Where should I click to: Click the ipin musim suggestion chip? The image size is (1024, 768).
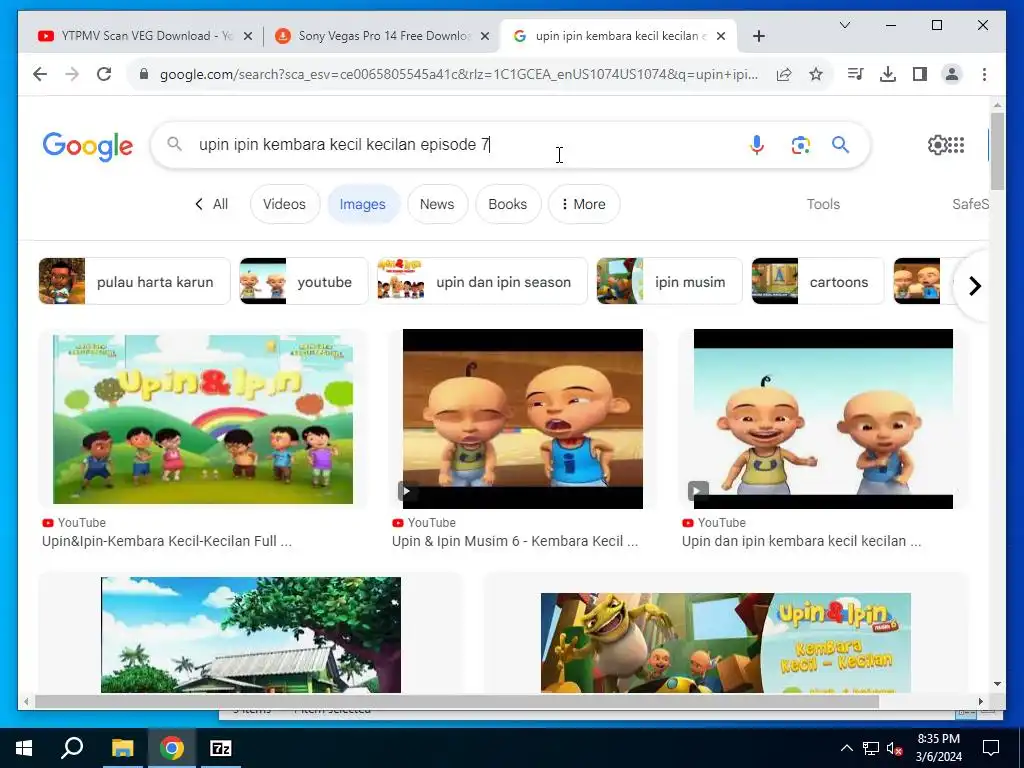click(669, 281)
